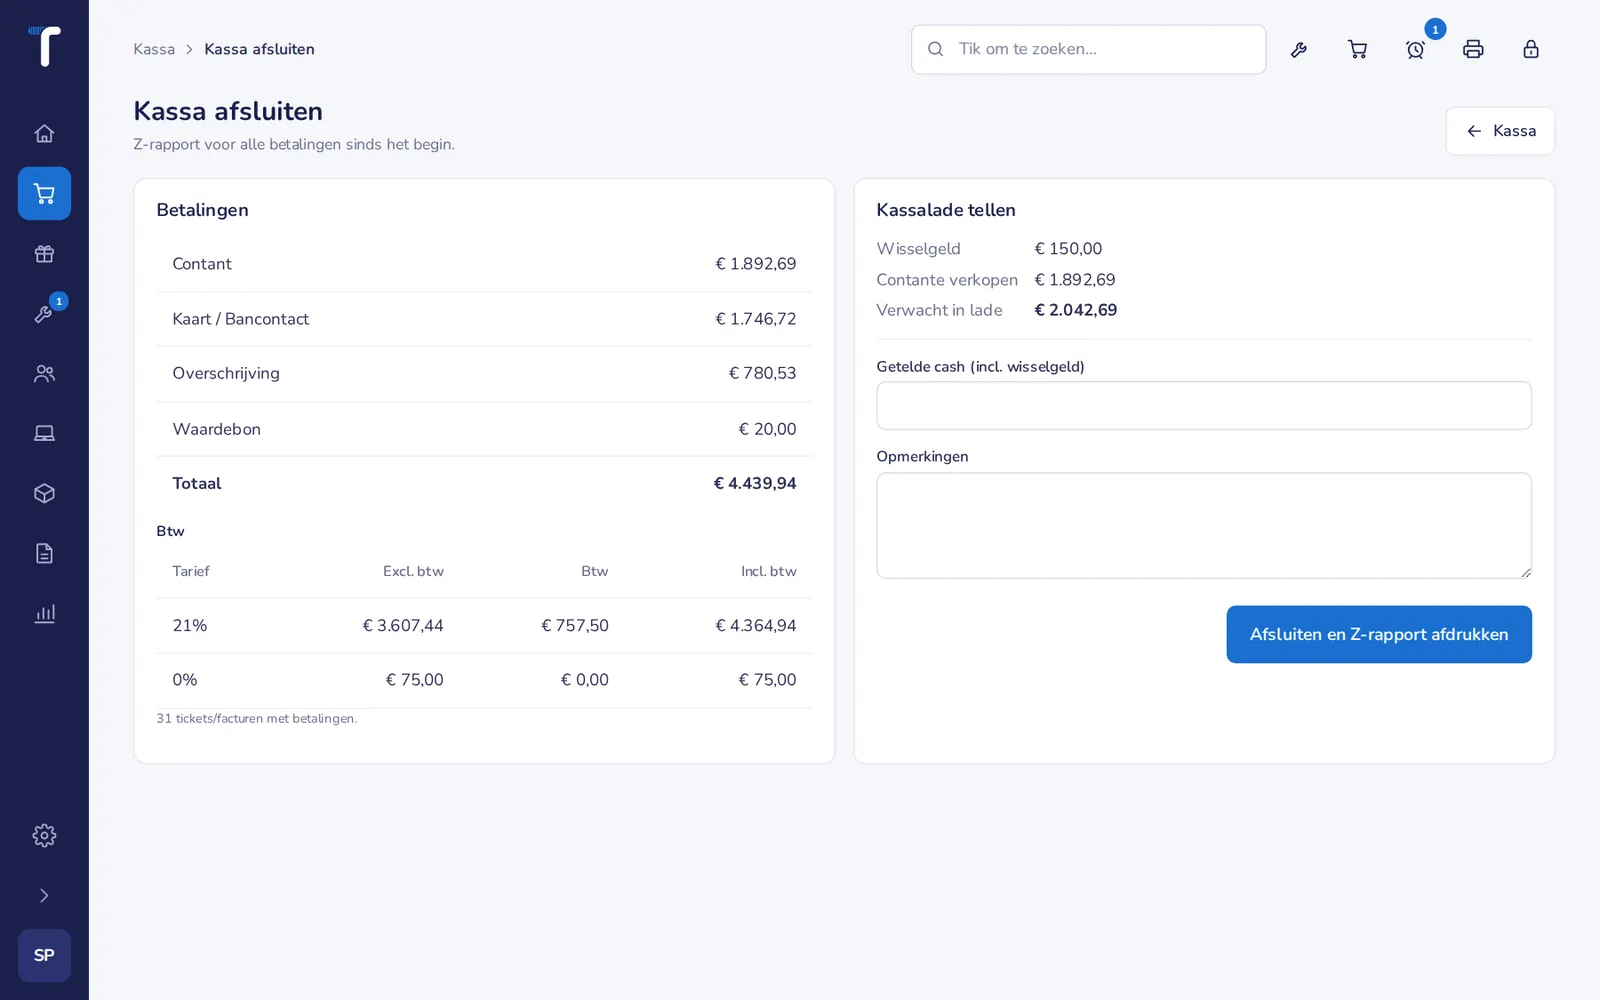This screenshot has height=1000, width=1600.
Task: Open the alarm clock reminders icon
Action: click(x=1415, y=49)
